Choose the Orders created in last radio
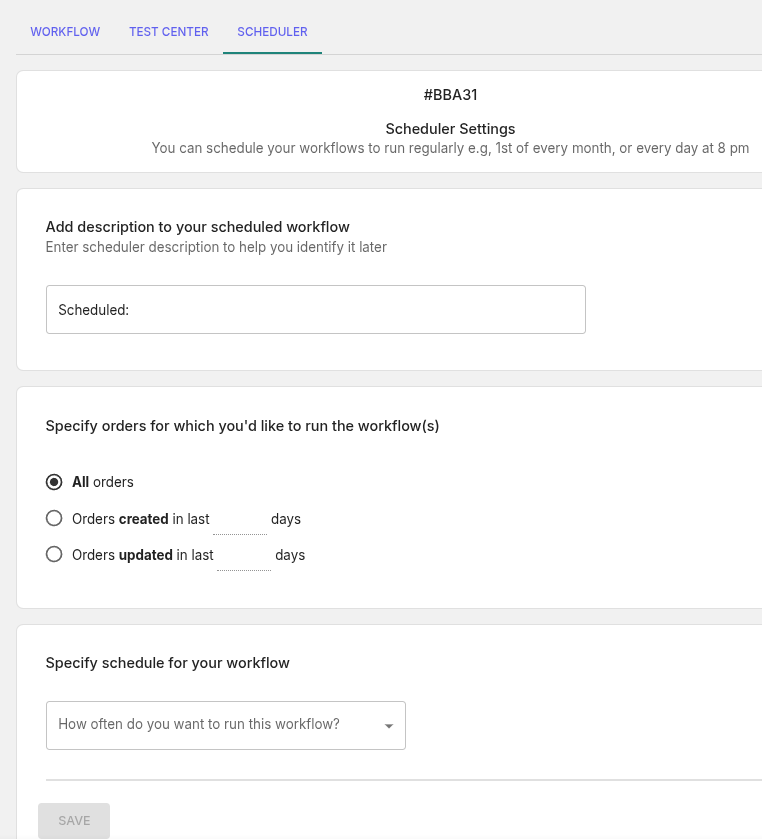 54,519
